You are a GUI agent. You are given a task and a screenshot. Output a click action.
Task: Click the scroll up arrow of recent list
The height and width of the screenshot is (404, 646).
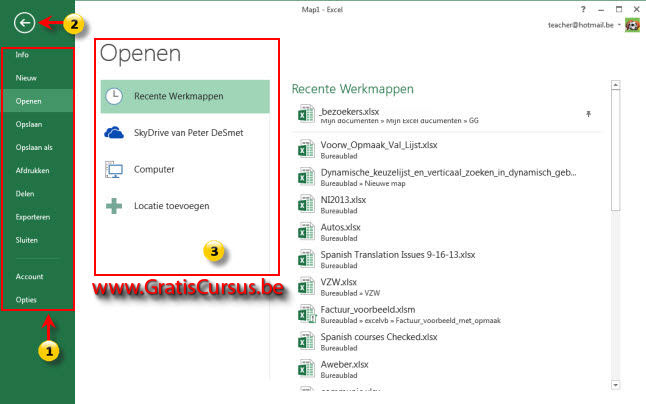616,85
